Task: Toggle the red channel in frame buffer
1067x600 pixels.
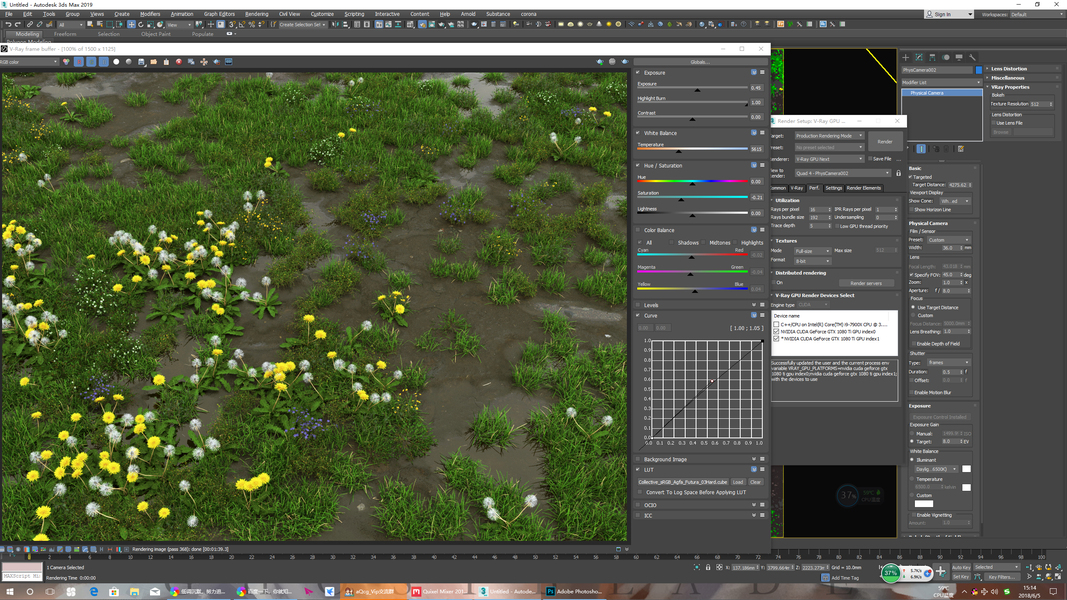Action: click(x=79, y=62)
